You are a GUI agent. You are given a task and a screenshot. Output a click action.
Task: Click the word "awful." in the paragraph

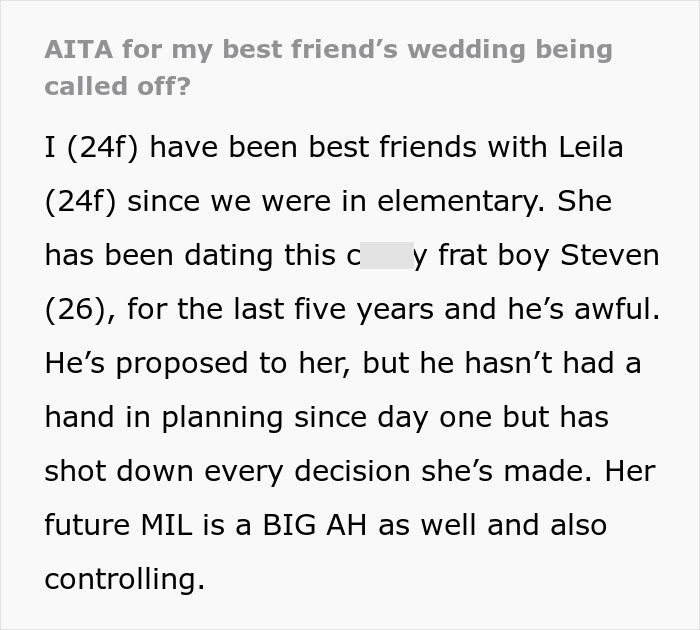pos(617,309)
